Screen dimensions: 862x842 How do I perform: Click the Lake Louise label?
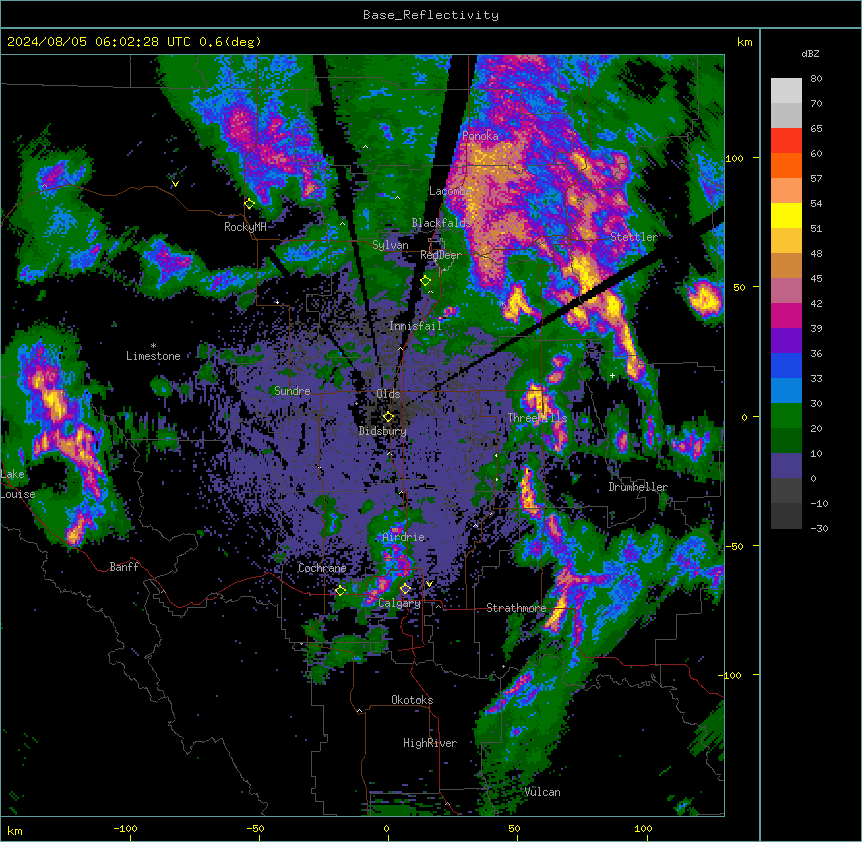pyautogui.click(x=18, y=484)
